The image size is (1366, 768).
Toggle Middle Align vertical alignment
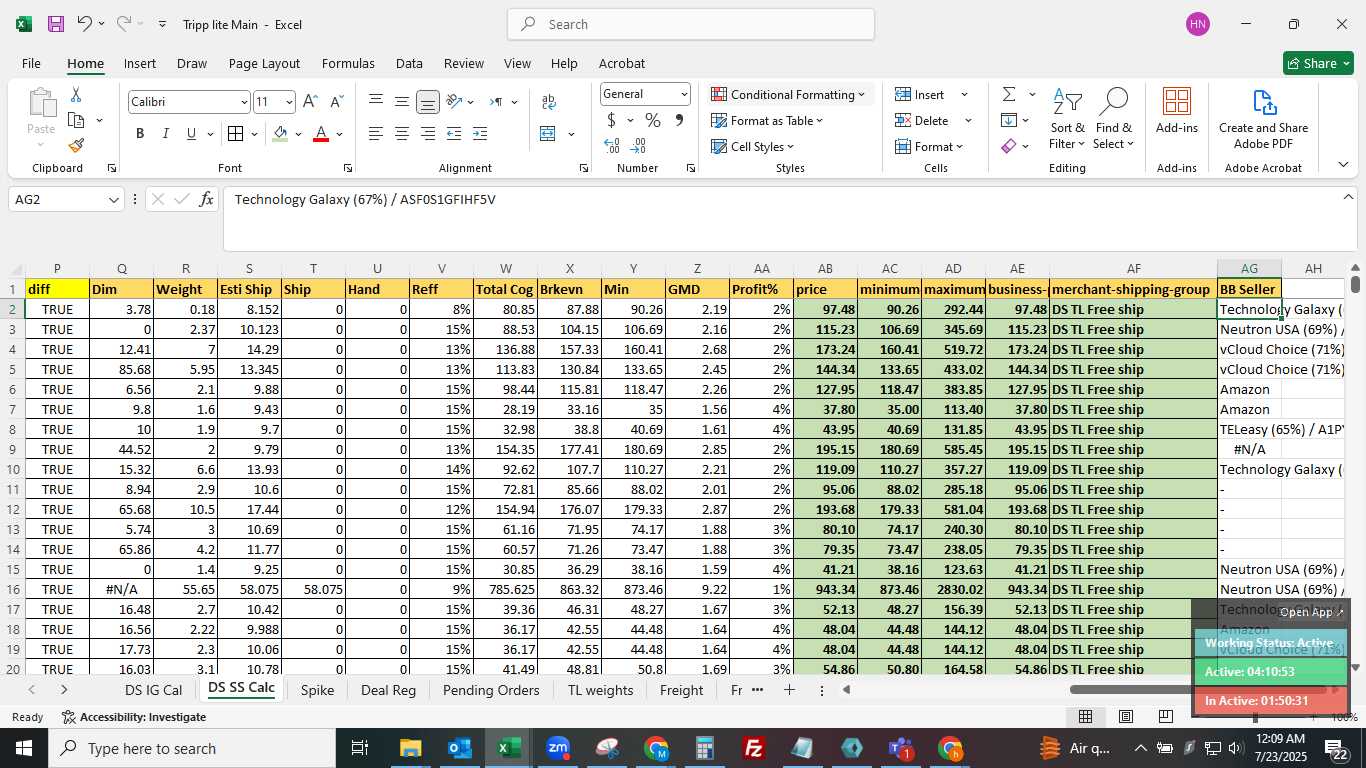[402, 101]
